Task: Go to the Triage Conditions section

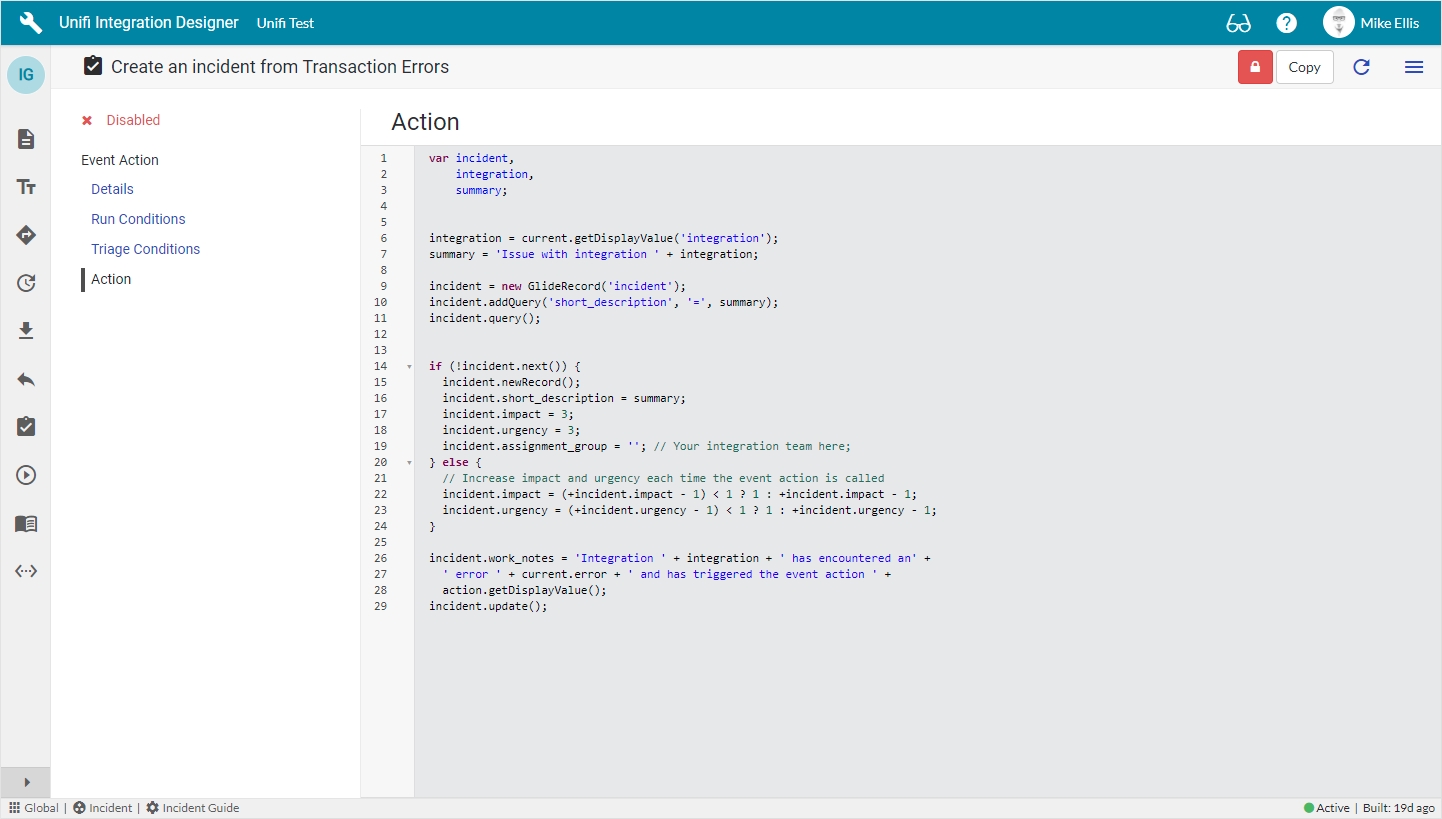Action: pos(145,249)
